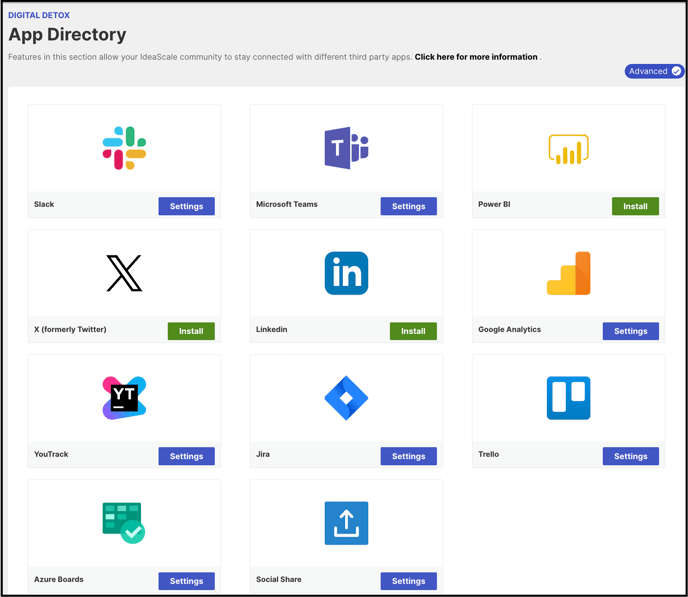Open YouTrack Settings
This screenshot has height=597, width=688.
tap(186, 456)
